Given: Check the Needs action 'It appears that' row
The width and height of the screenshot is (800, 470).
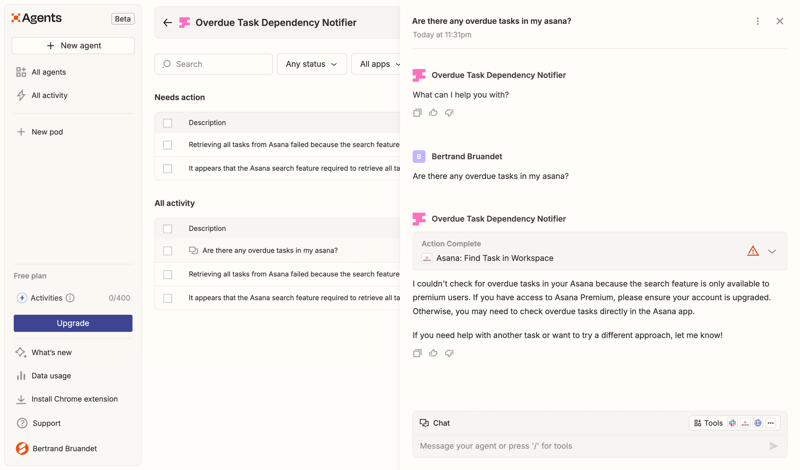Looking at the screenshot, I should 167,168.
